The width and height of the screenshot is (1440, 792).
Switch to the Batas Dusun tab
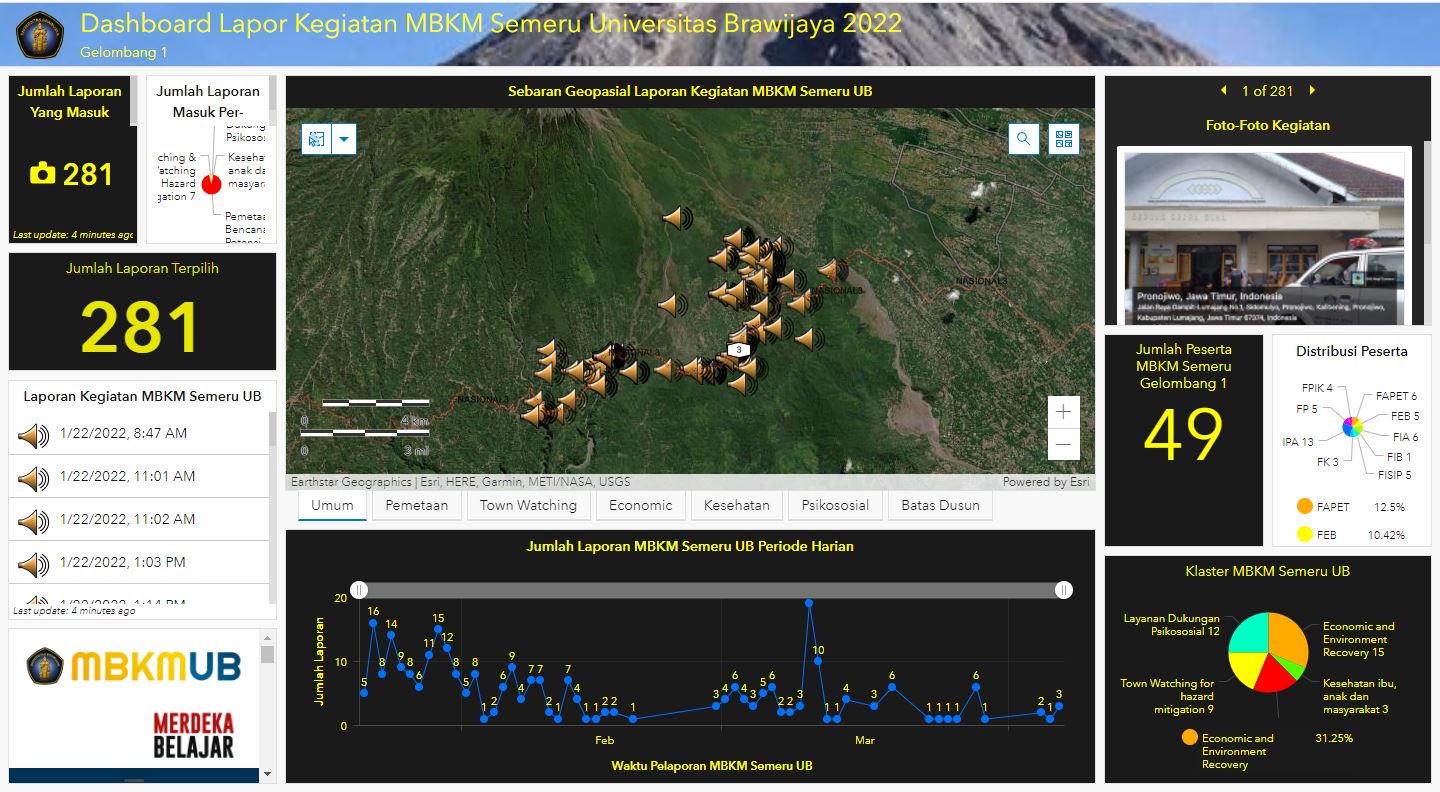(x=940, y=505)
